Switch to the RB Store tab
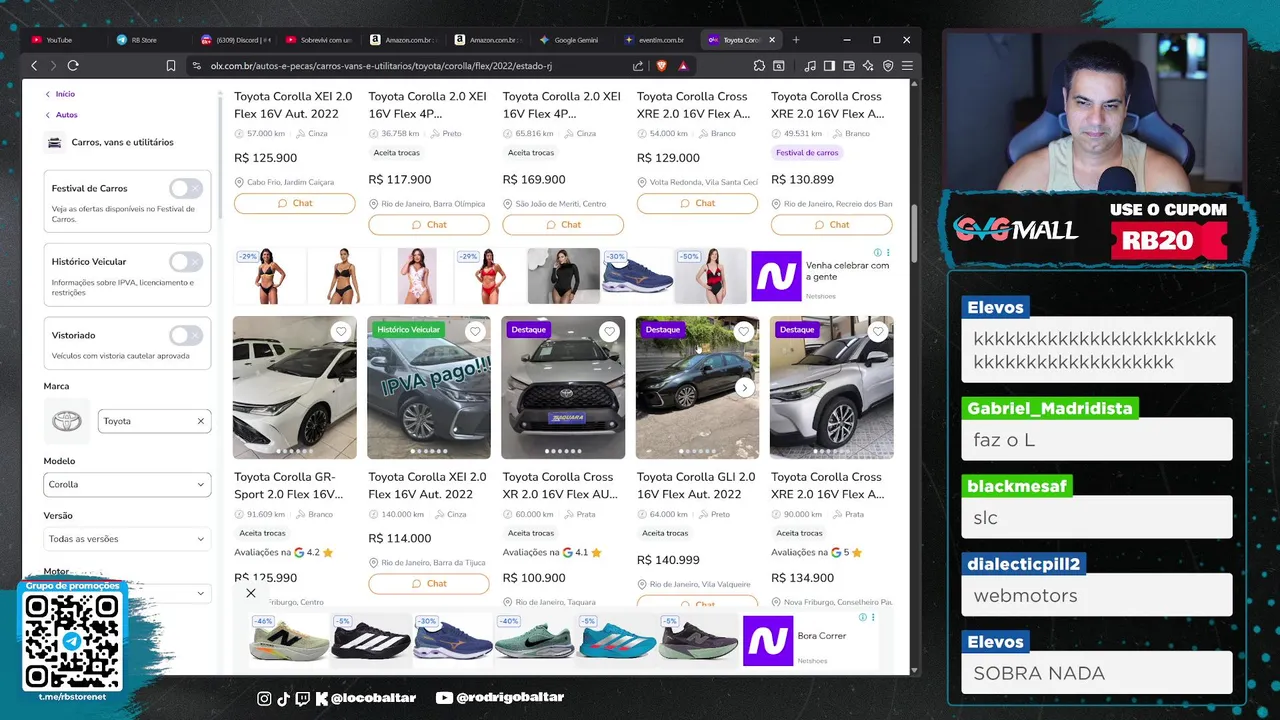The image size is (1280, 720). pos(145,40)
